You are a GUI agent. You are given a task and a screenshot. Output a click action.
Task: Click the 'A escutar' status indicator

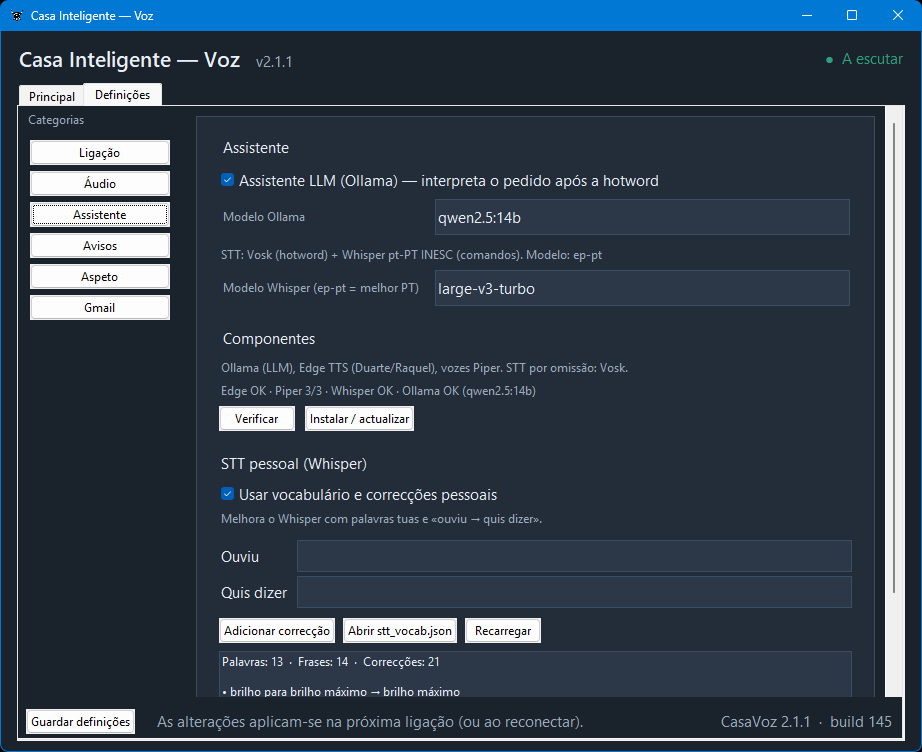click(864, 59)
